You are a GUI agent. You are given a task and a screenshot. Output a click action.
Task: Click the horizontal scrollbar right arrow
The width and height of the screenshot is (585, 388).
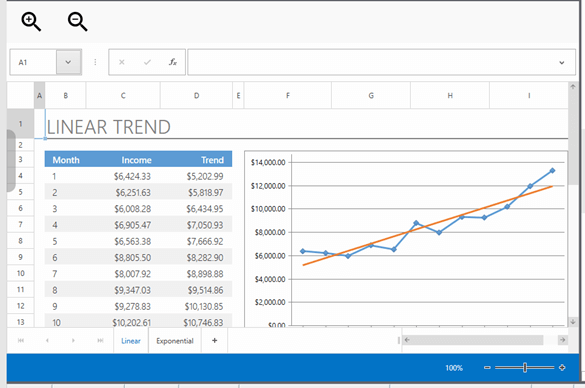click(x=563, y=340)
